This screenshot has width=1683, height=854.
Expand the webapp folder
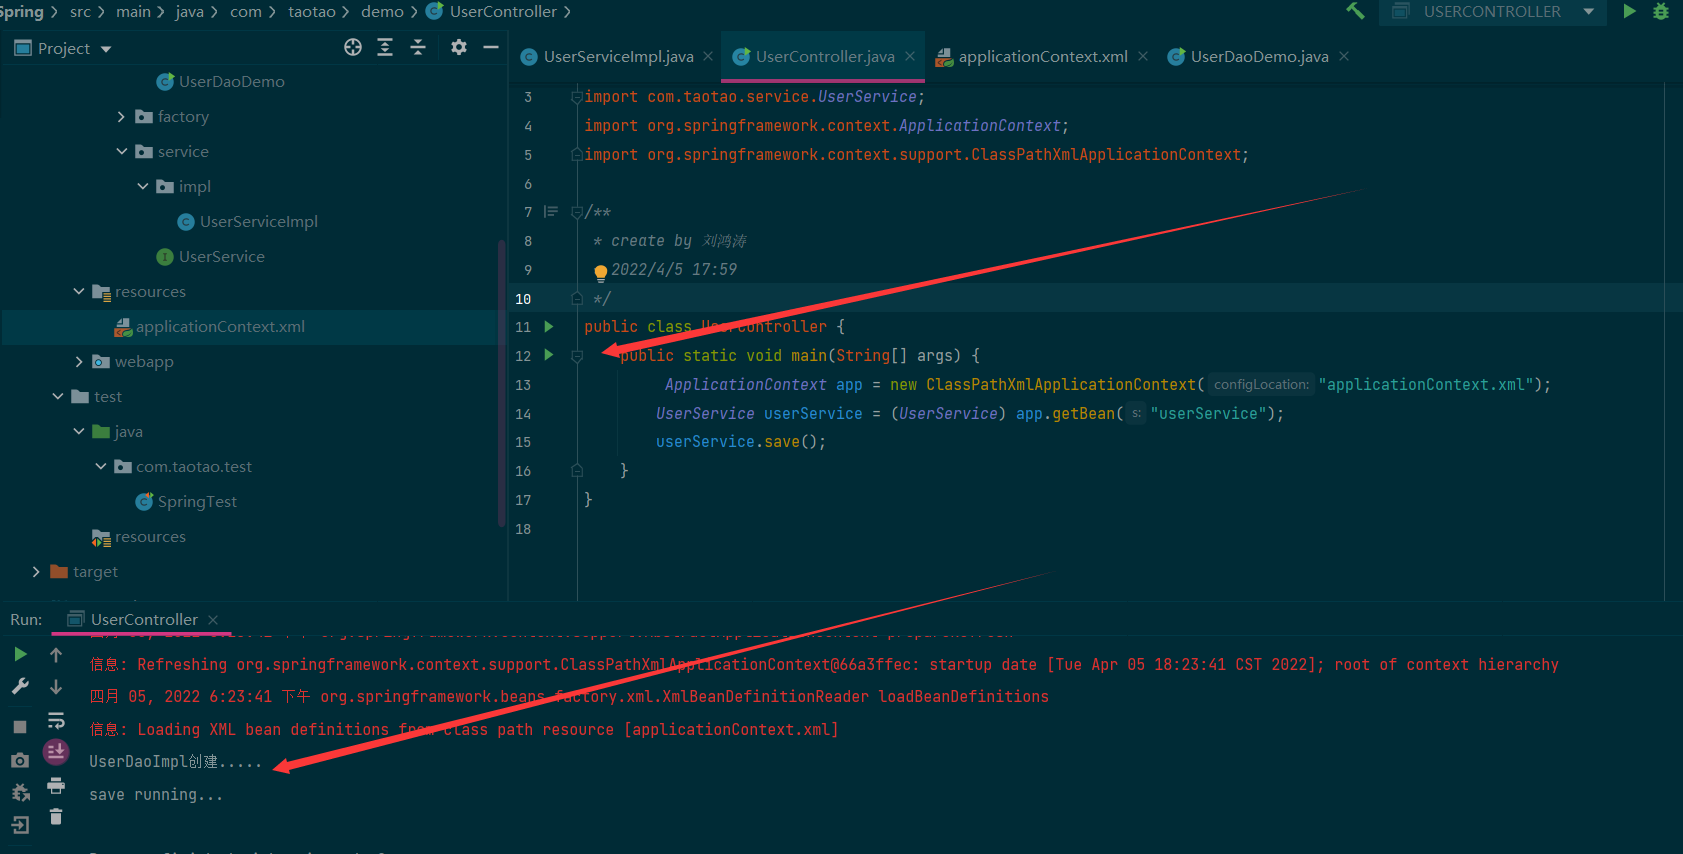(79, 362)
